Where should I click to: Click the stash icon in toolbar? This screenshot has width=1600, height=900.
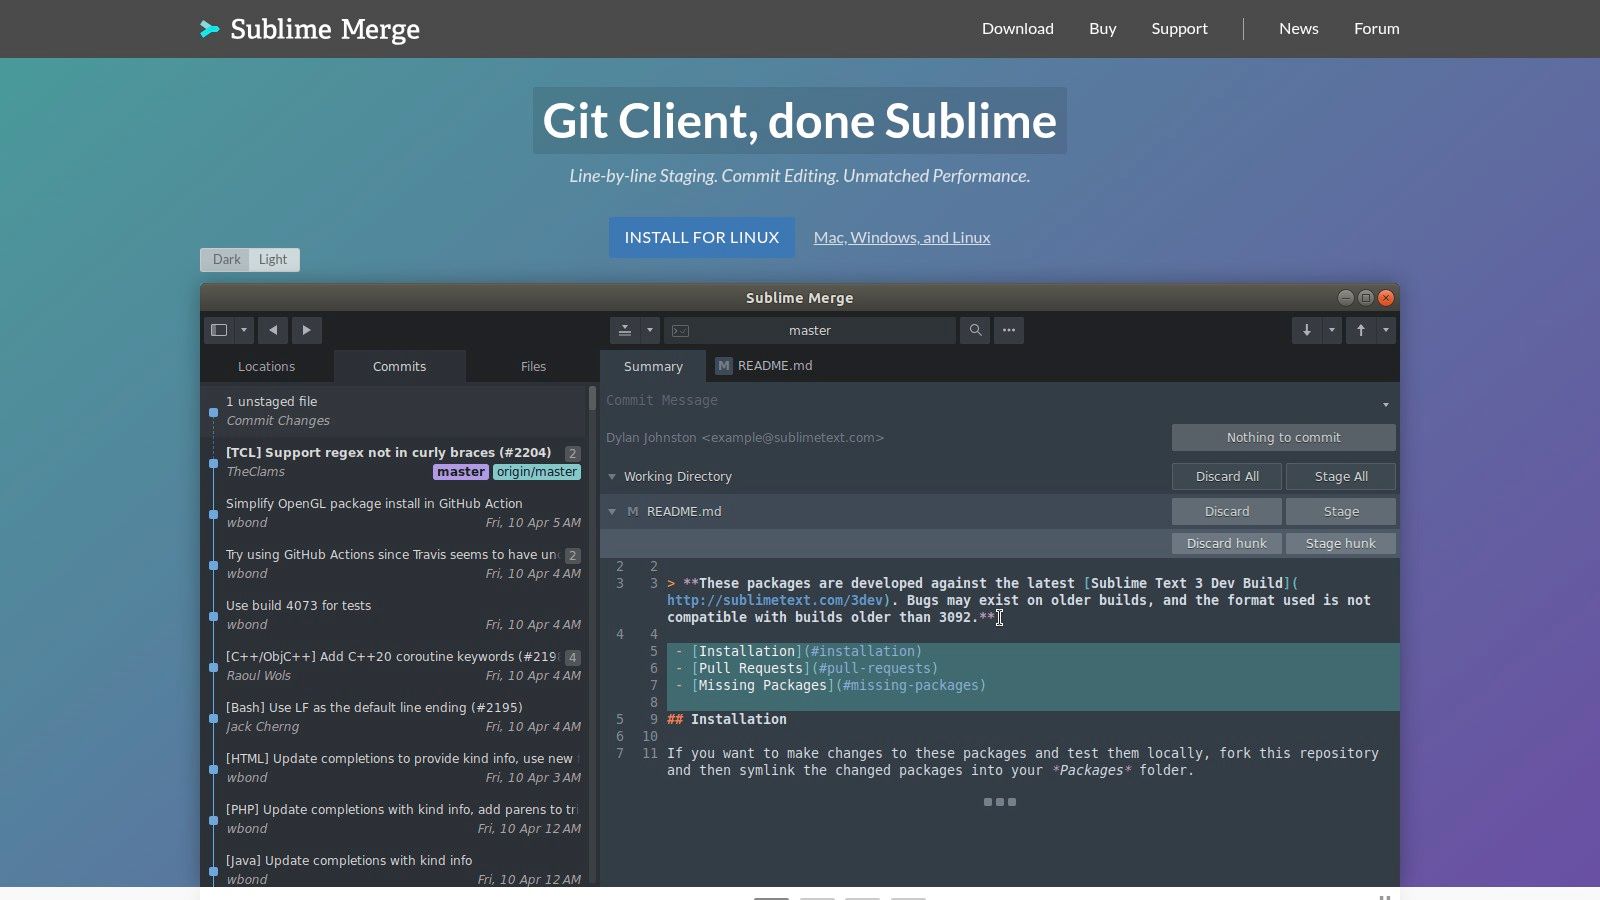tap(625, 330)
